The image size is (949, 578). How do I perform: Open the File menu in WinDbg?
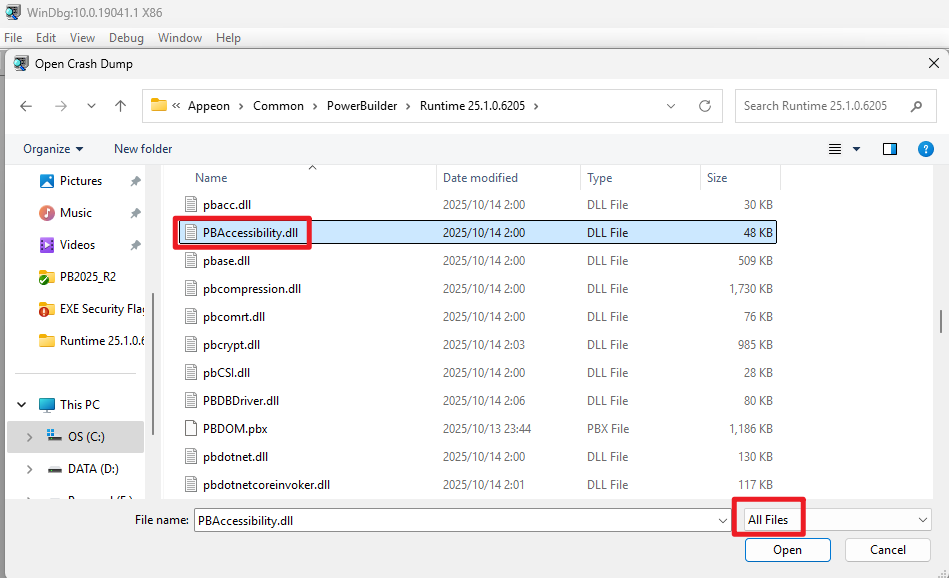pos(13,38)
